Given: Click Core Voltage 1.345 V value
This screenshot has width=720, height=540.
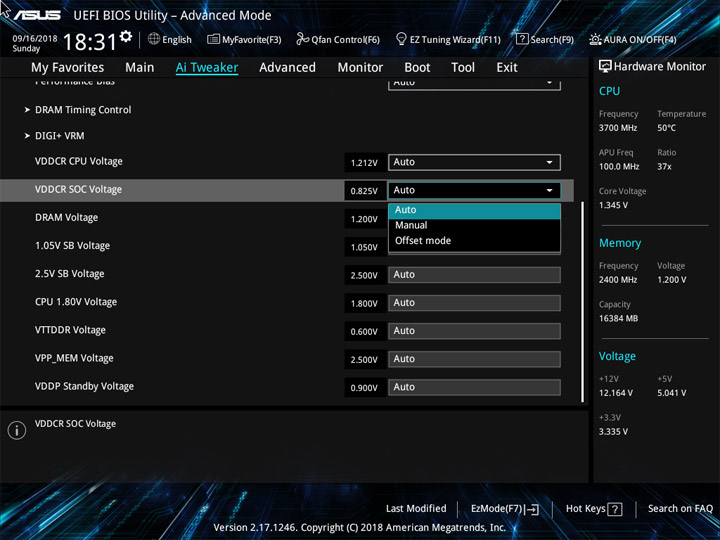Looking at the screenshot, I should (613, 205).
